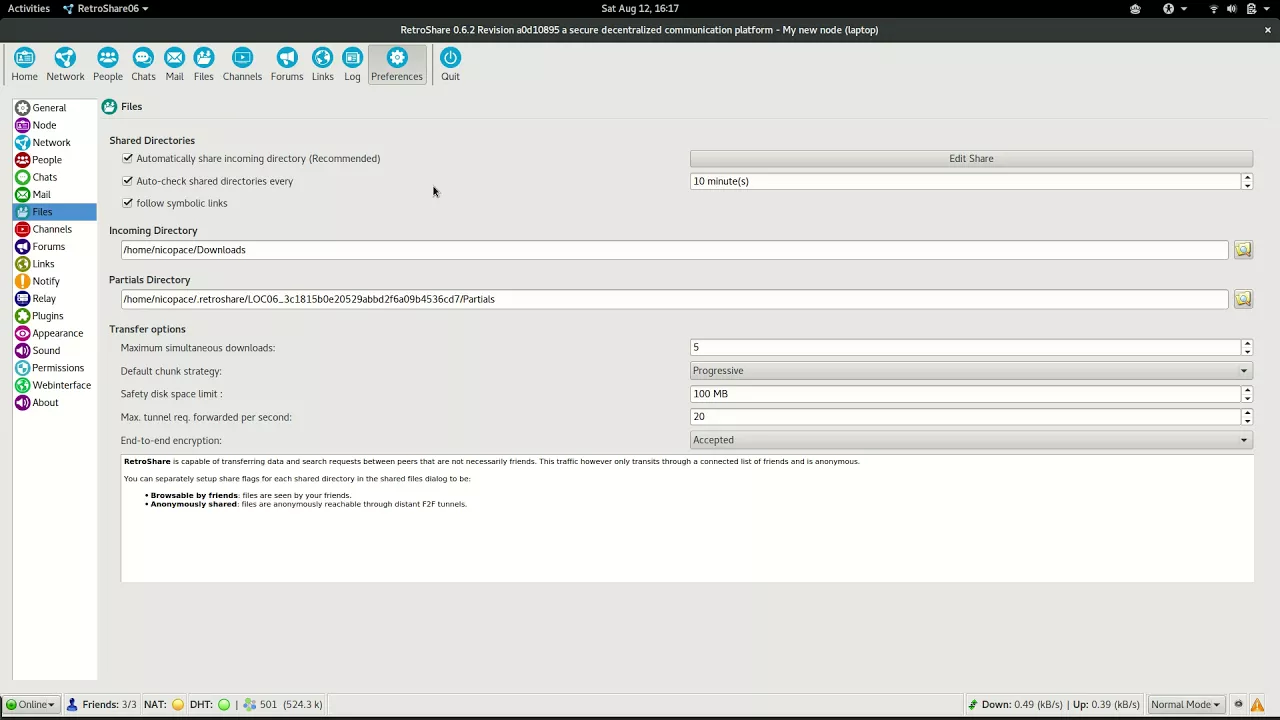Open the accessibility icon in top panel
The width and height of the screenshot is (1280, 720).
coord(1168,9)
